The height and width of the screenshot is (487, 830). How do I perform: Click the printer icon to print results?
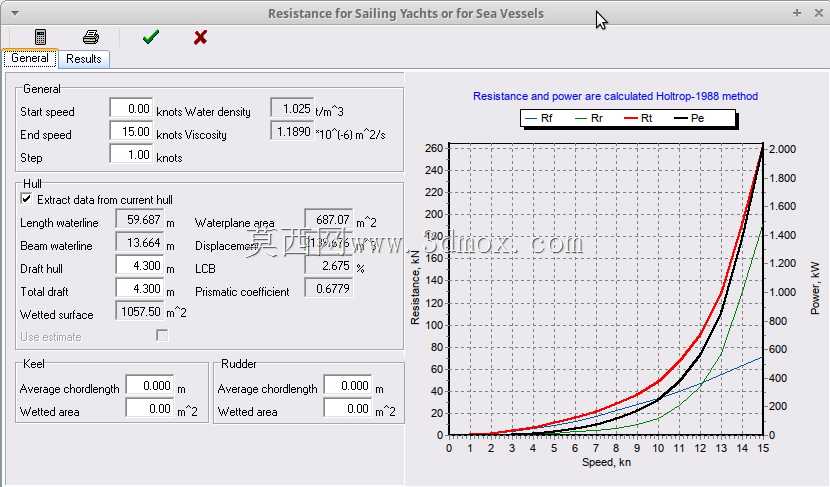tap(91, 37)
